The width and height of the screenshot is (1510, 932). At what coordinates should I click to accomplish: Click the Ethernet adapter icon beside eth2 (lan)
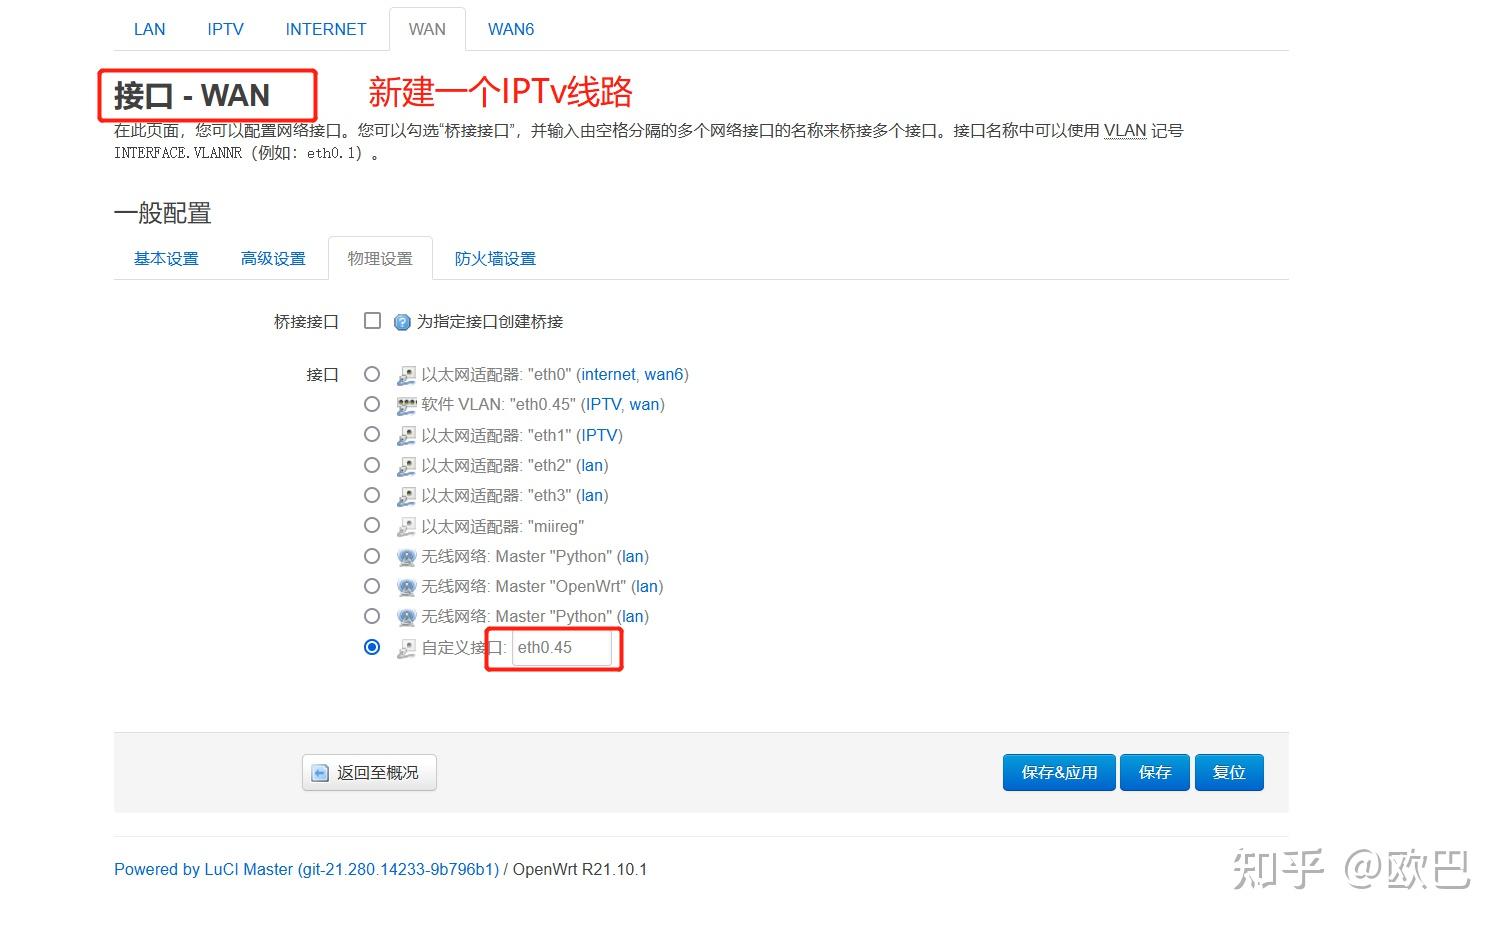pos(406,465)
